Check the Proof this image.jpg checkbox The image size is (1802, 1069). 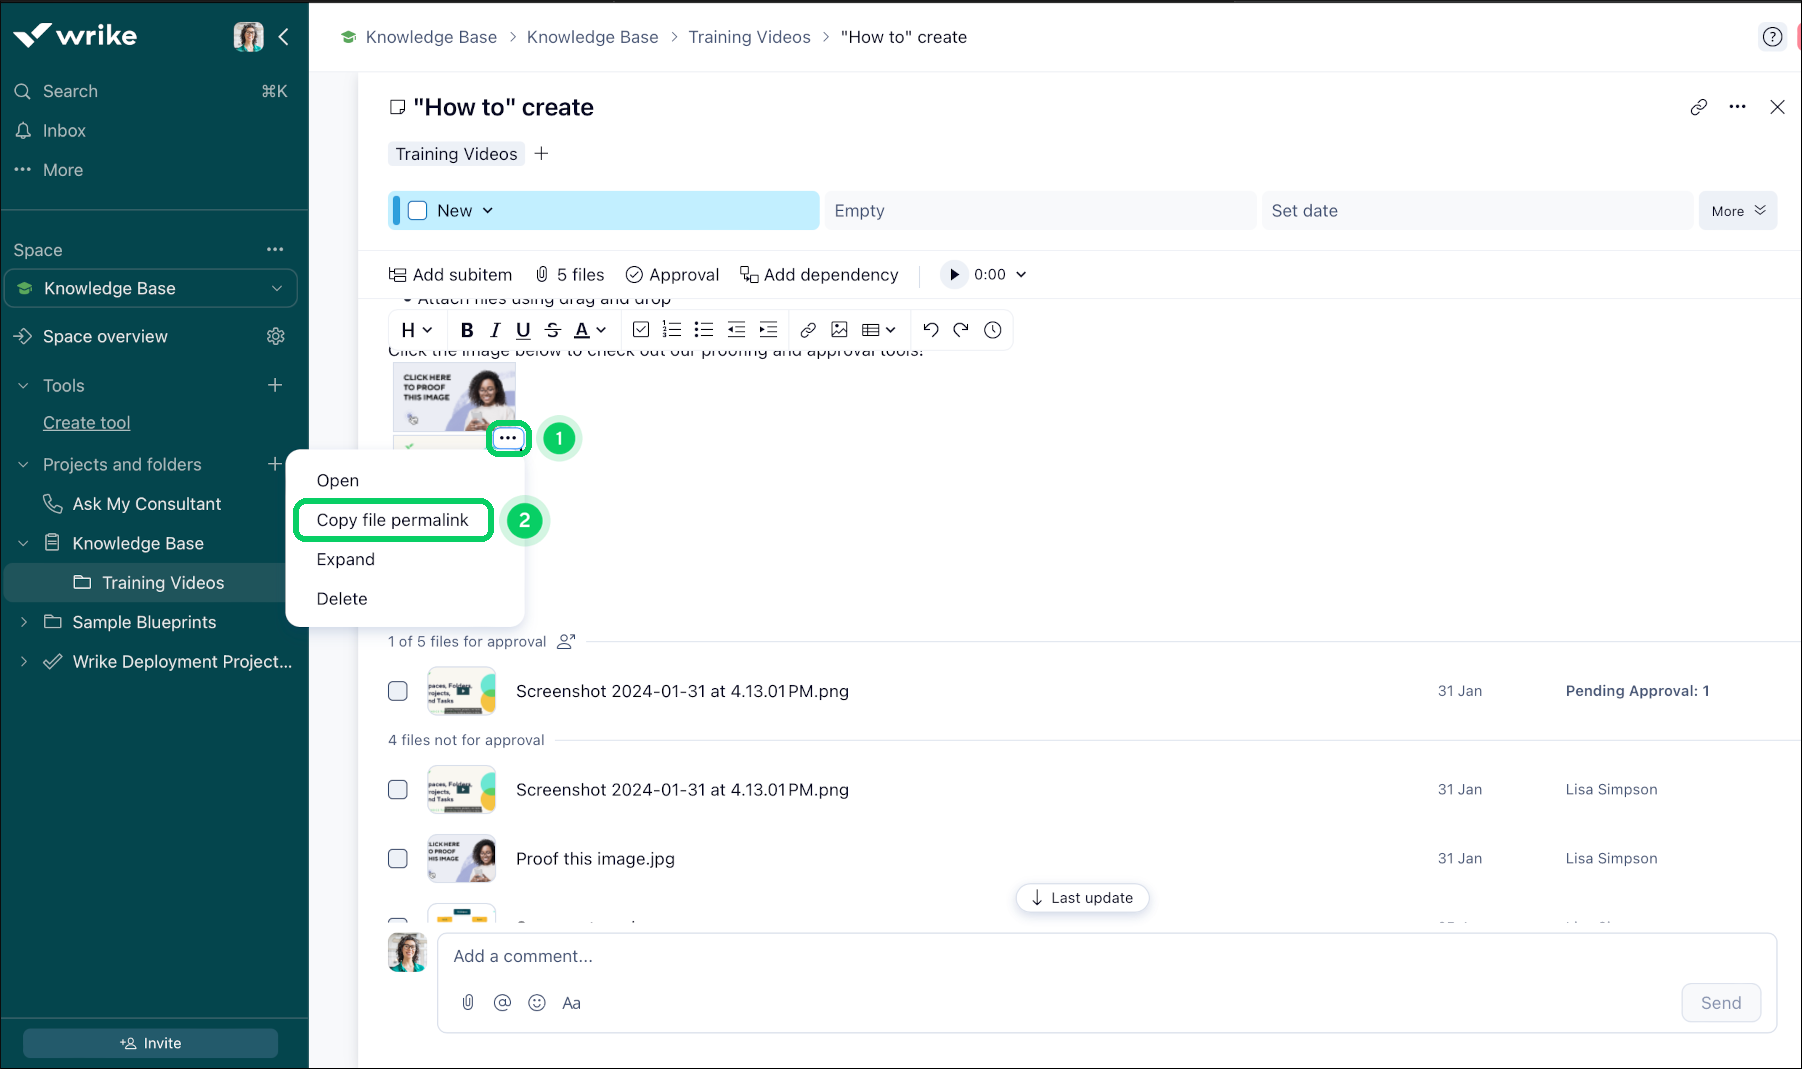tap(398, 859)
